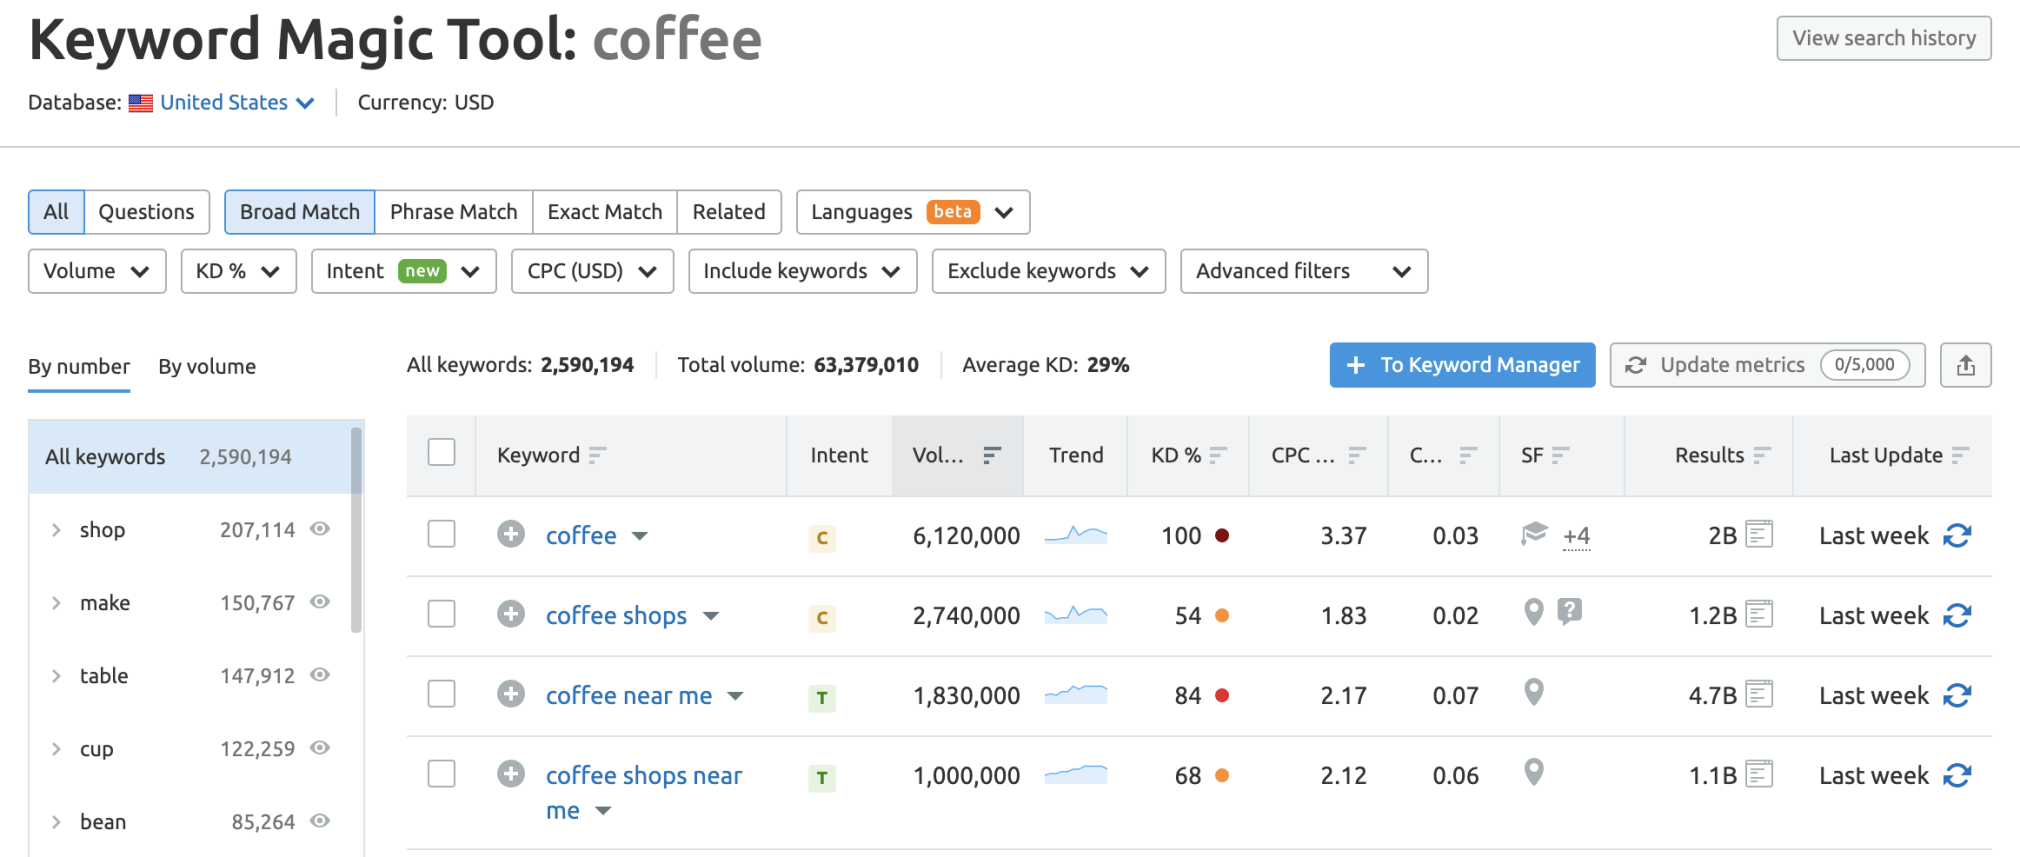This screenshot has width=2020, height=857.
Task: Open SERP results icon for coffee shops near me
Action: pos(1759,774)
